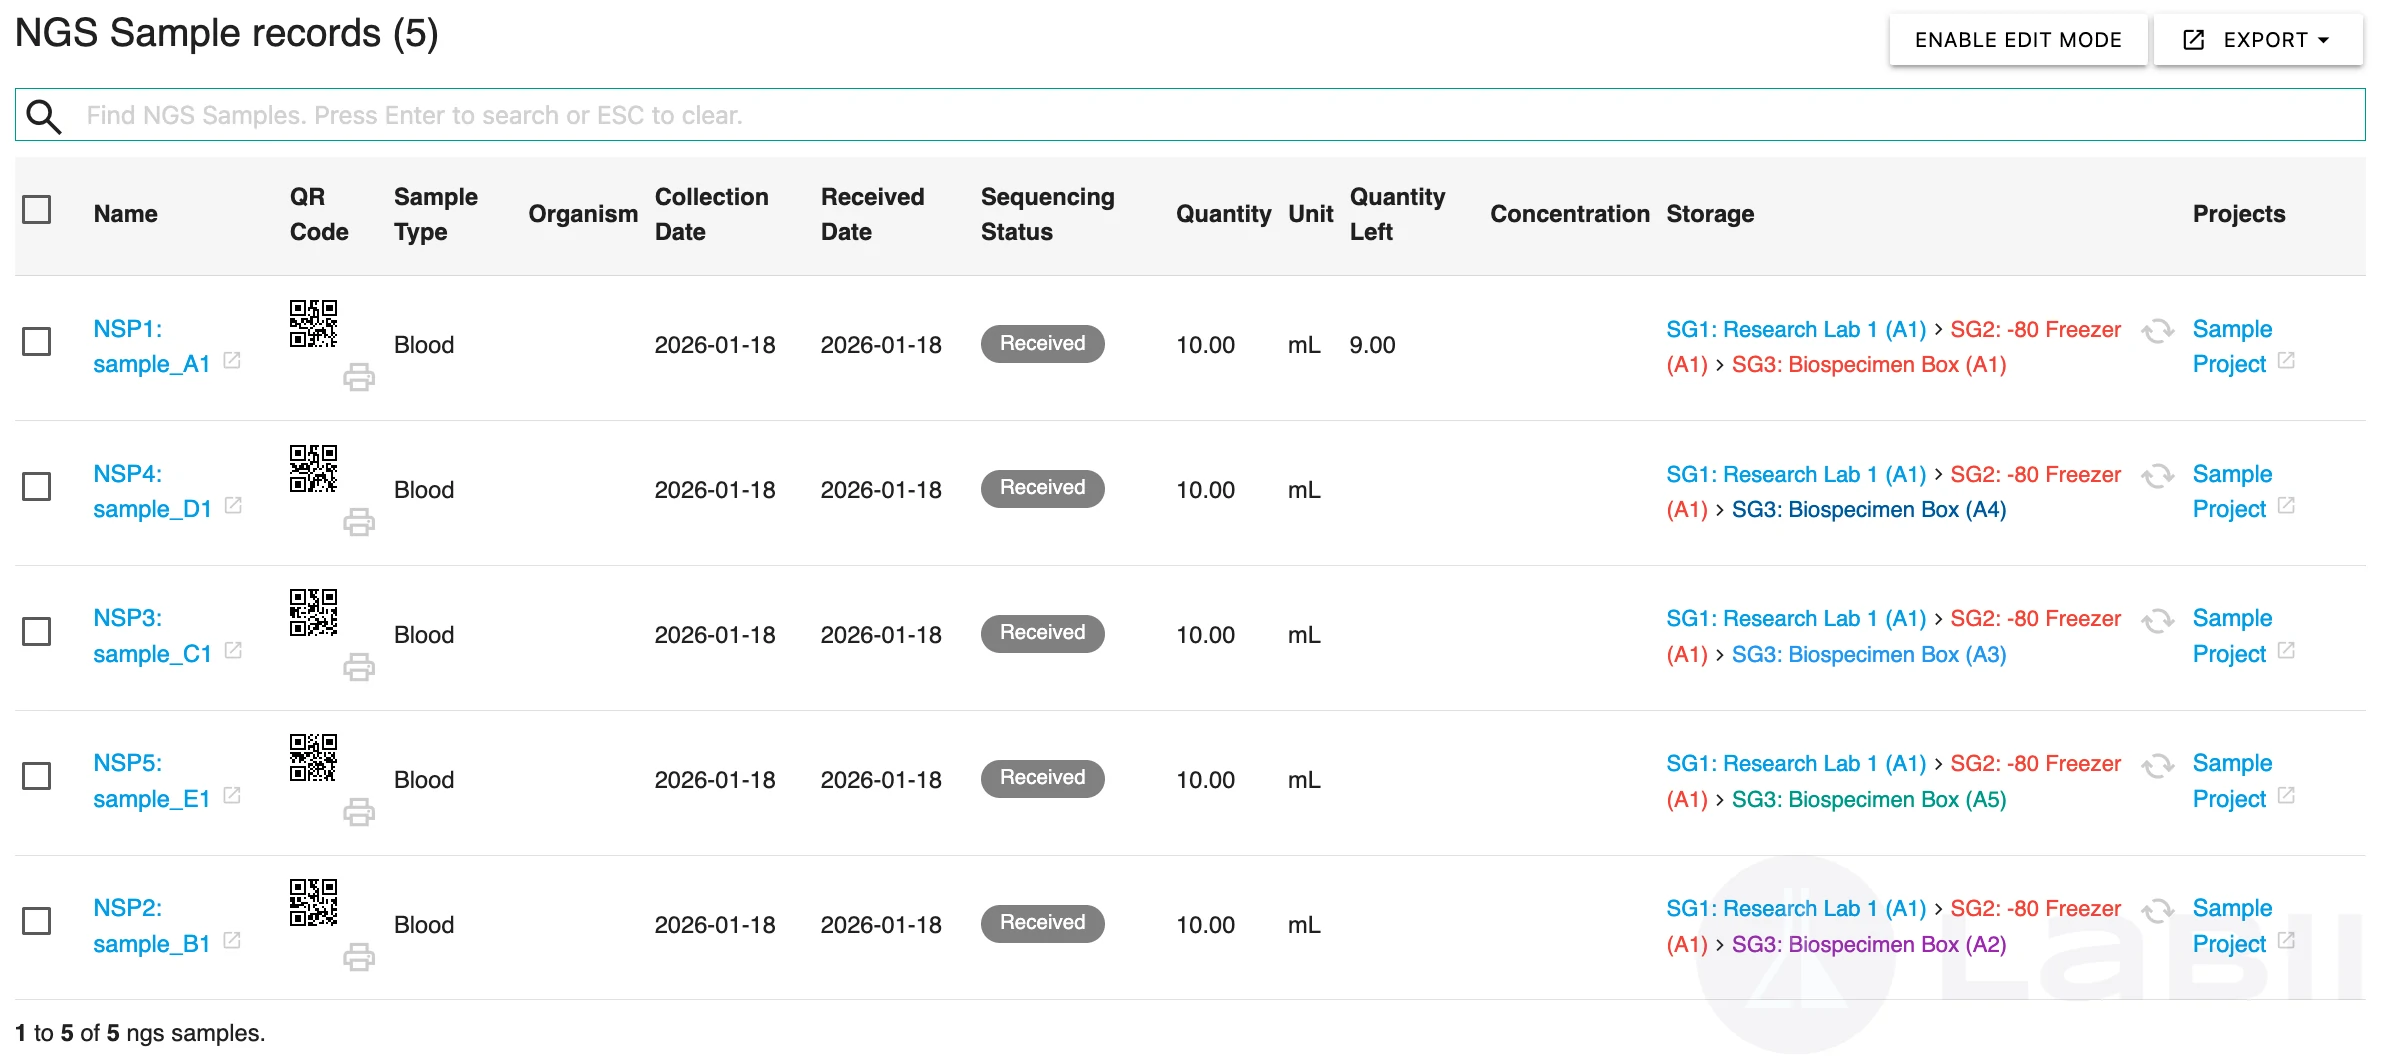
Task: Toggle the select-all checkbox in the header
Action: [37, 210]
